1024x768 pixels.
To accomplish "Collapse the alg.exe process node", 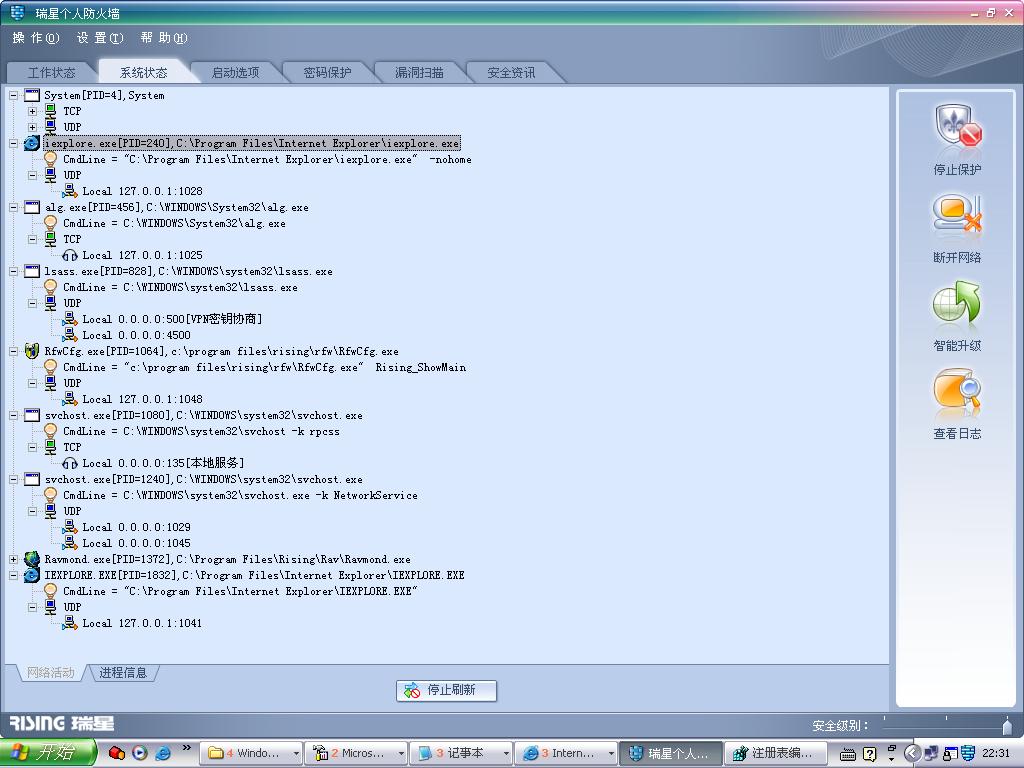I will pos(13,207).
